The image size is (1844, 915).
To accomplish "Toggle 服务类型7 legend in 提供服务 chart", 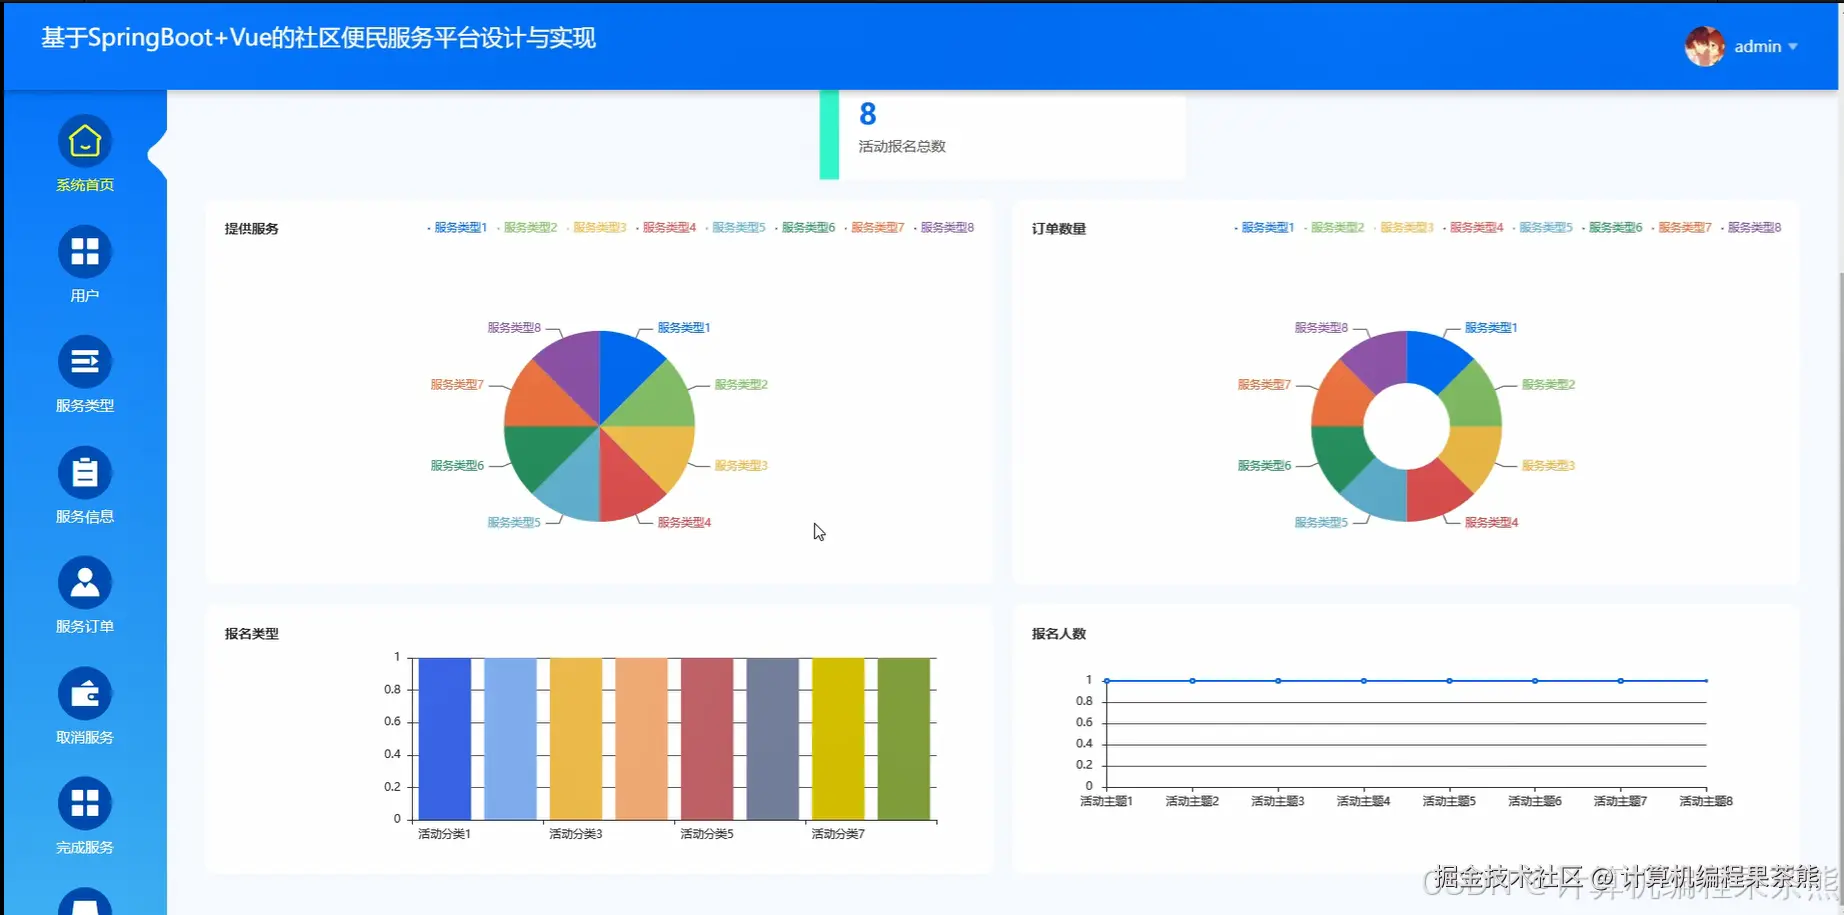I will pyautogui.click(x=876, y=227).
